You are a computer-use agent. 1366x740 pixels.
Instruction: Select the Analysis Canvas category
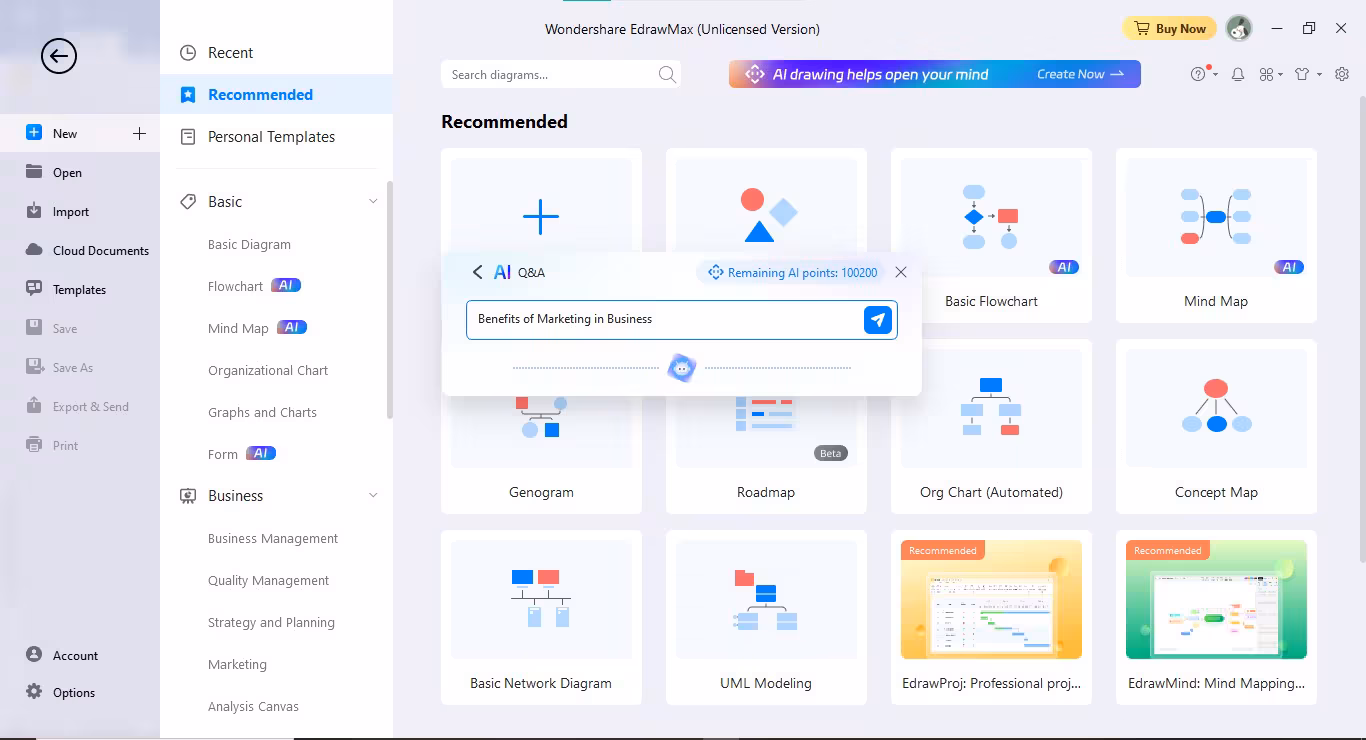tap(253, 706)
